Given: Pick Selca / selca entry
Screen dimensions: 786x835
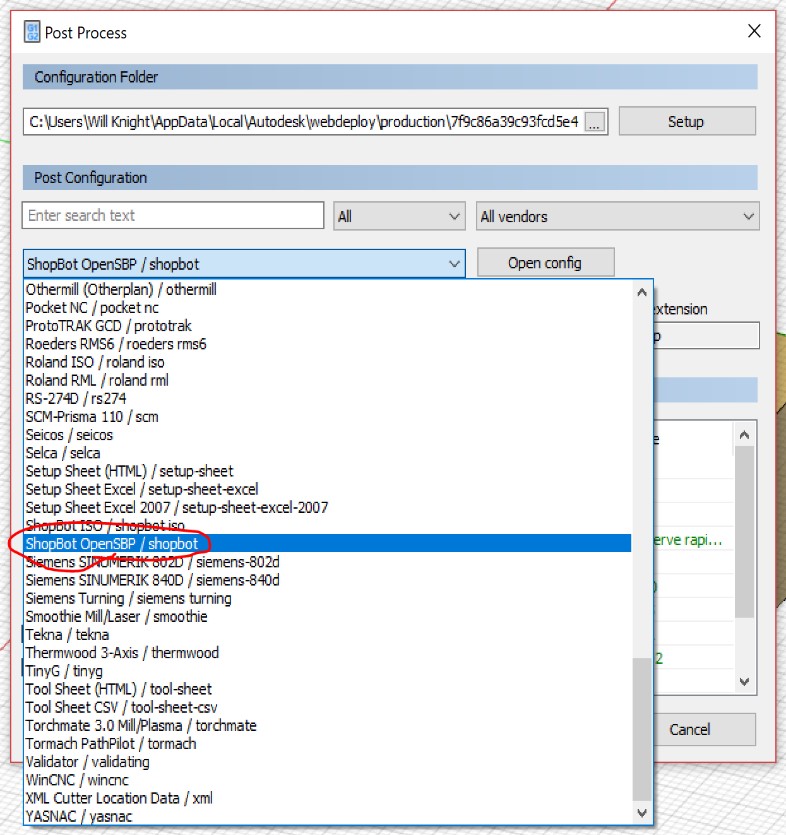Looking at the screenshot, I should 328,453.
